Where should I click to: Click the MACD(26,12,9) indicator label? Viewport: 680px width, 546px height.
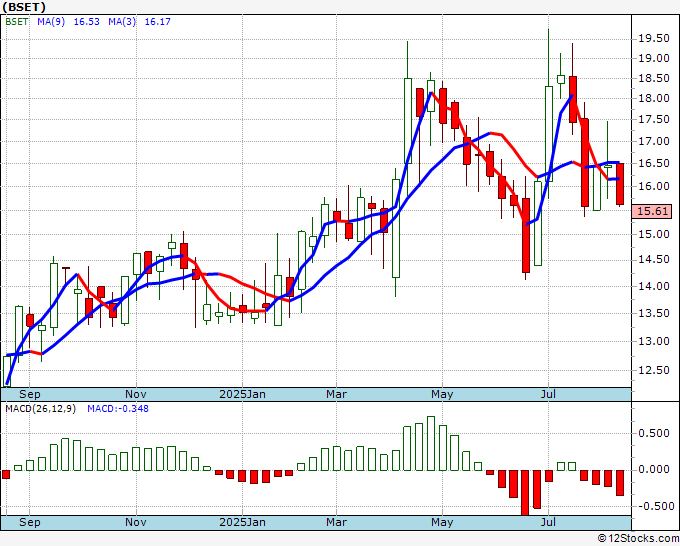click(41, 409)
